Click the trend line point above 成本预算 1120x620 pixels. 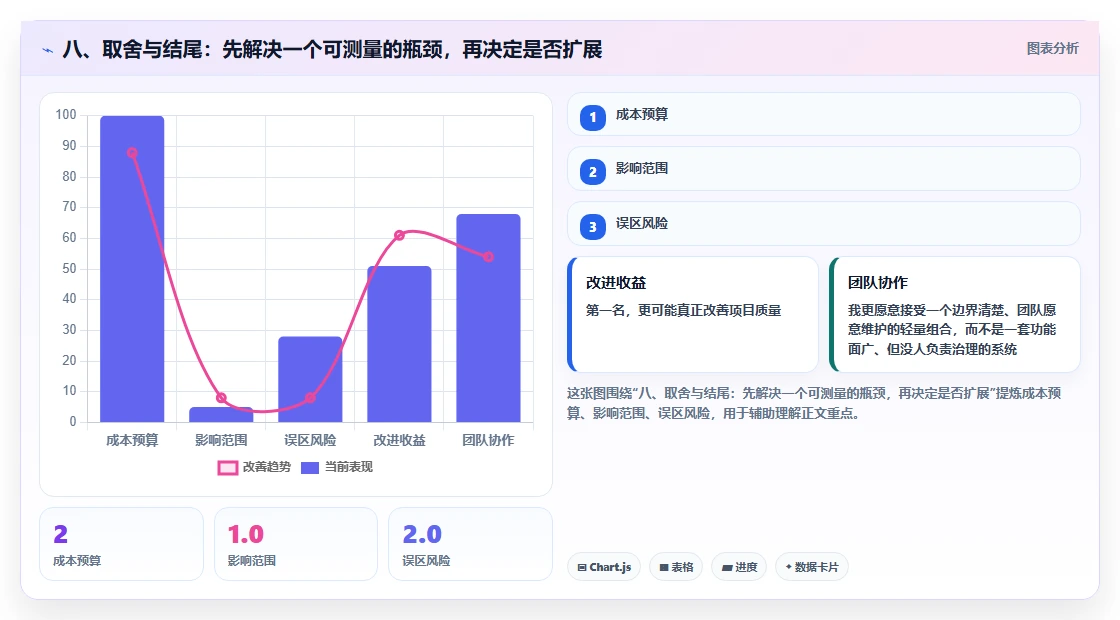pos(132,153)
